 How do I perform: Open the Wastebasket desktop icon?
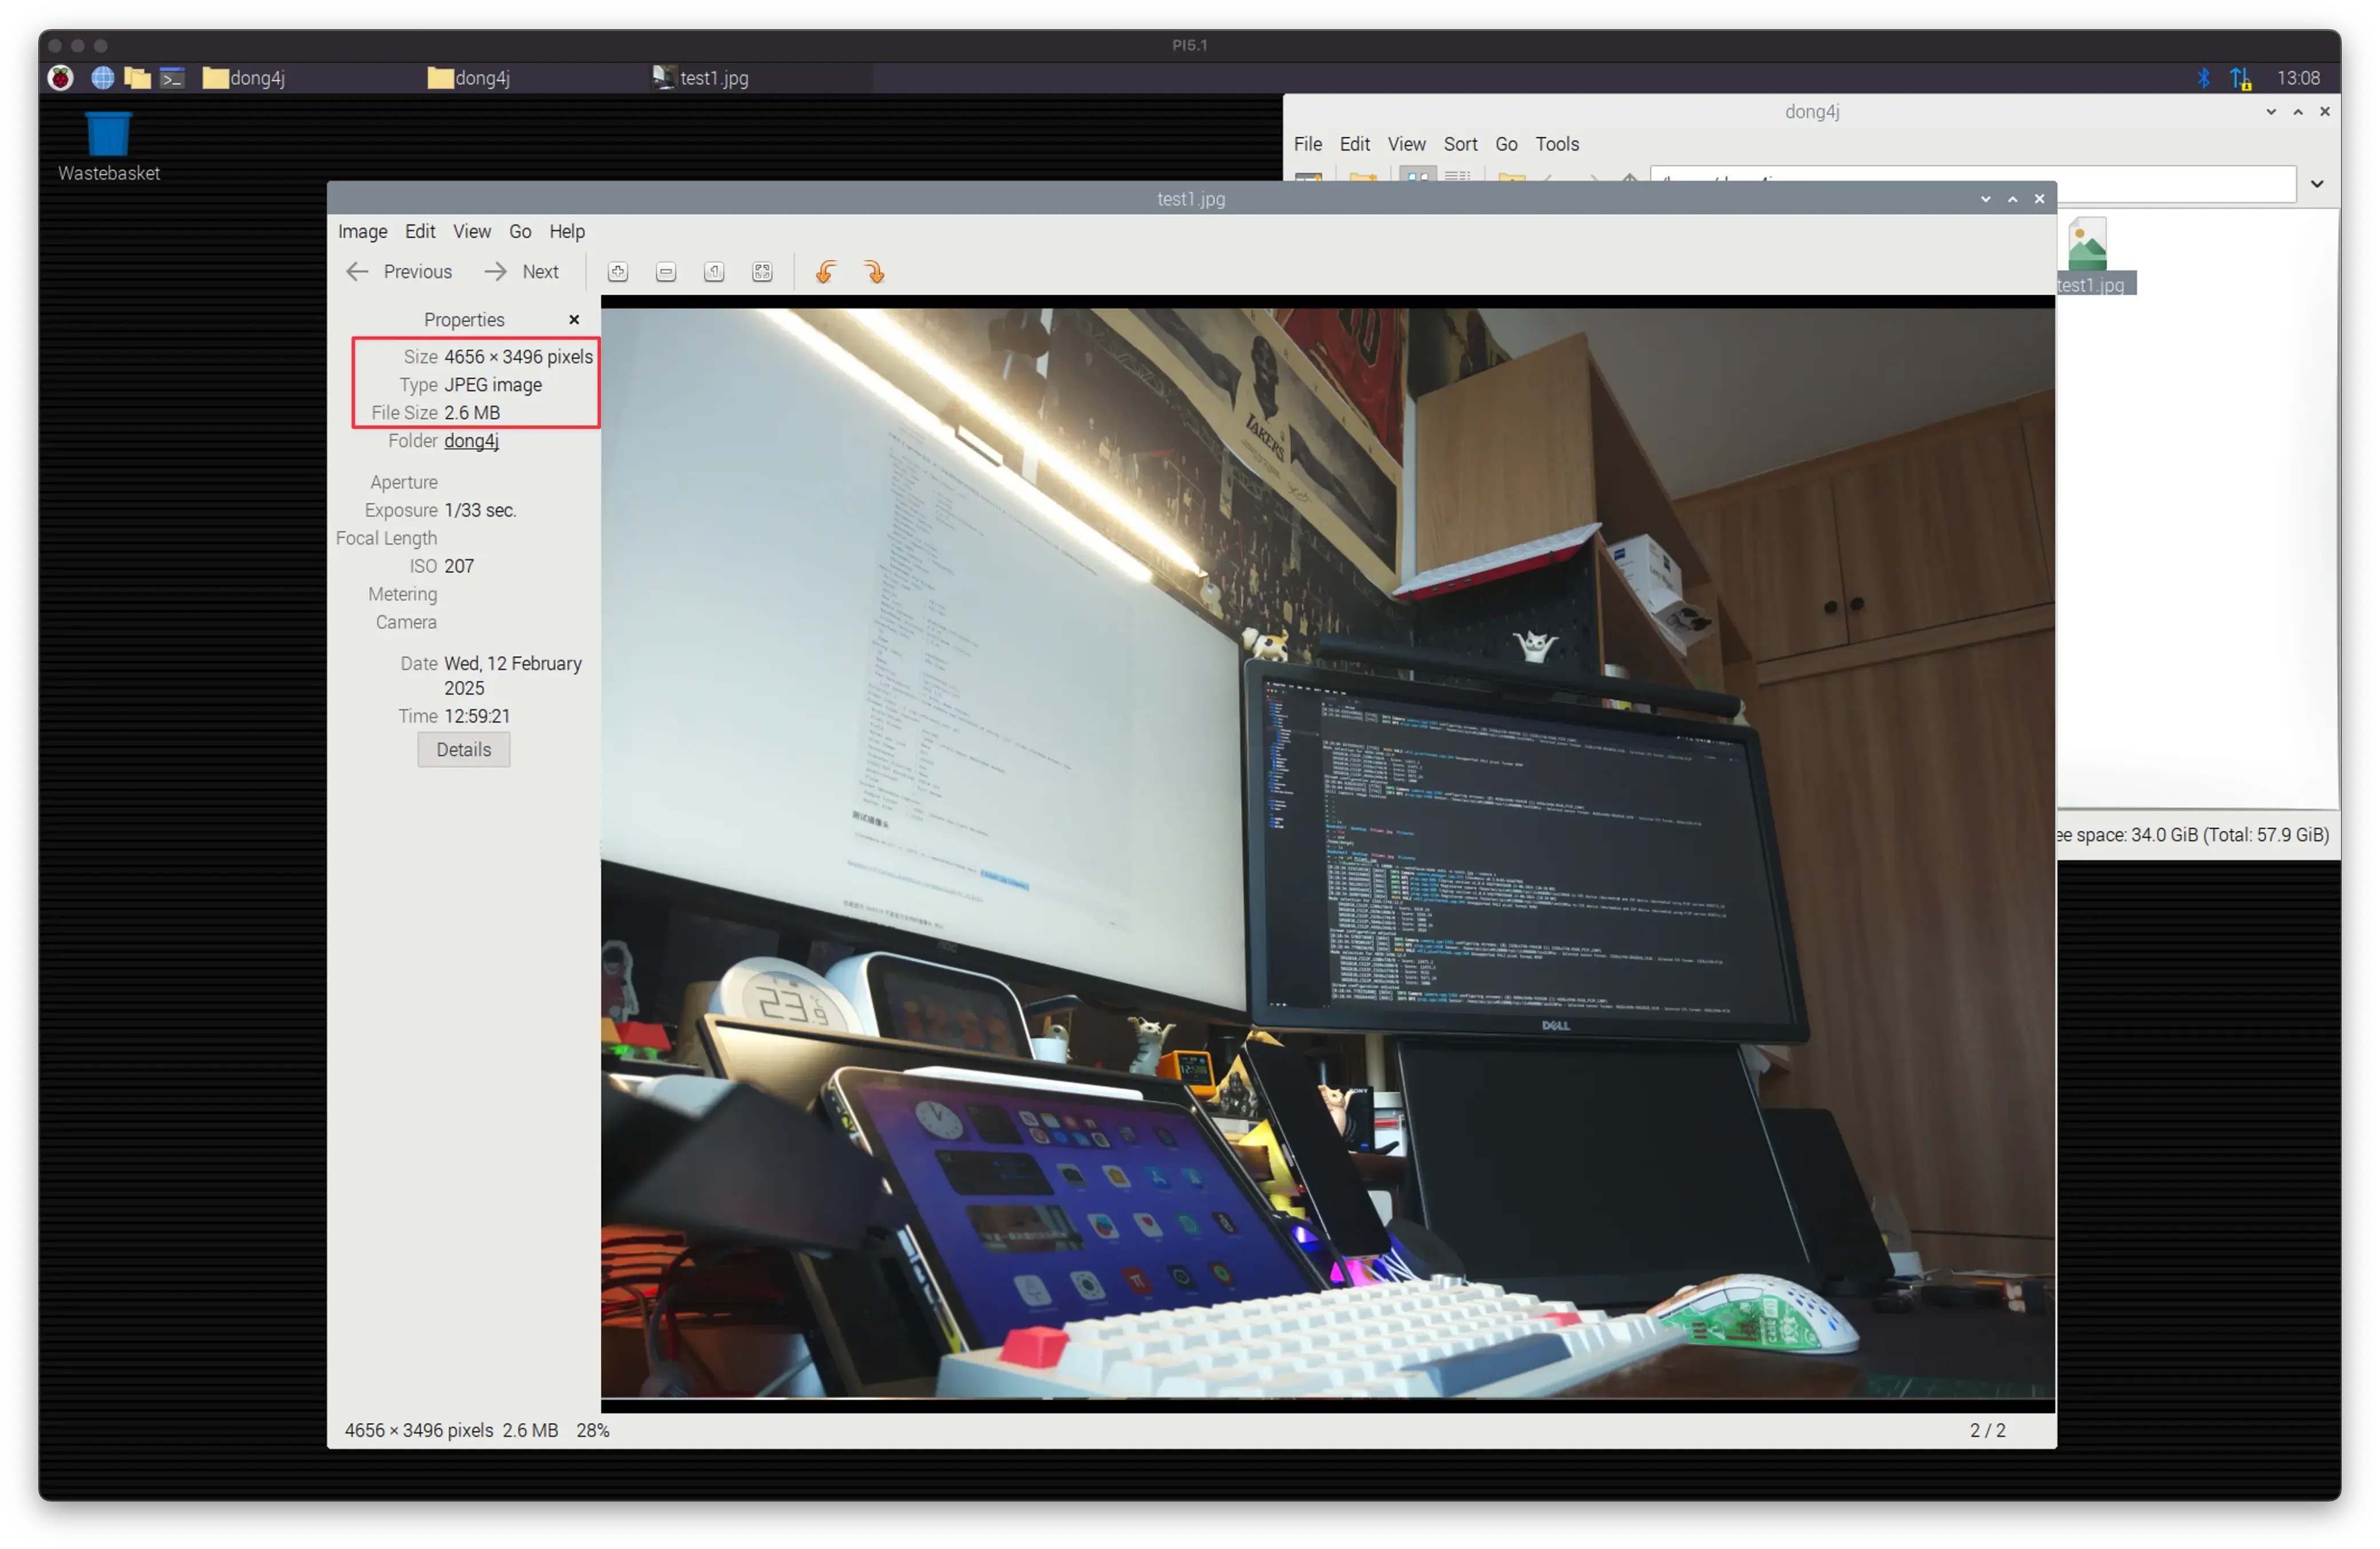108,135
